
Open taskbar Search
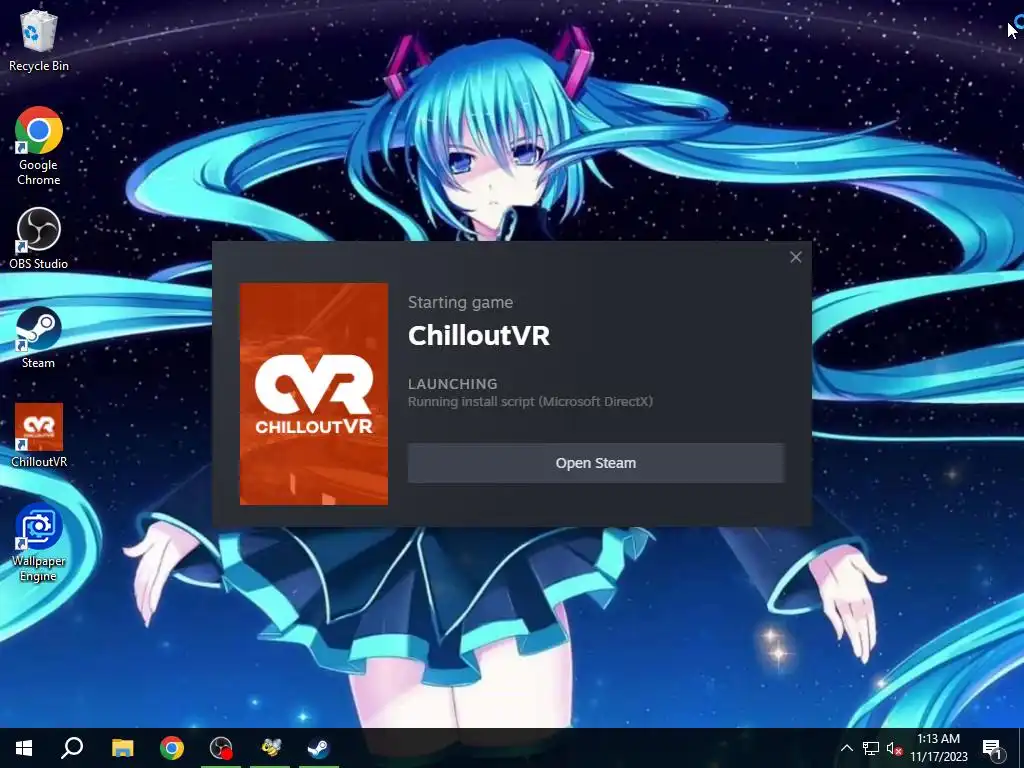pyautogui.click(x=72, y=748)
